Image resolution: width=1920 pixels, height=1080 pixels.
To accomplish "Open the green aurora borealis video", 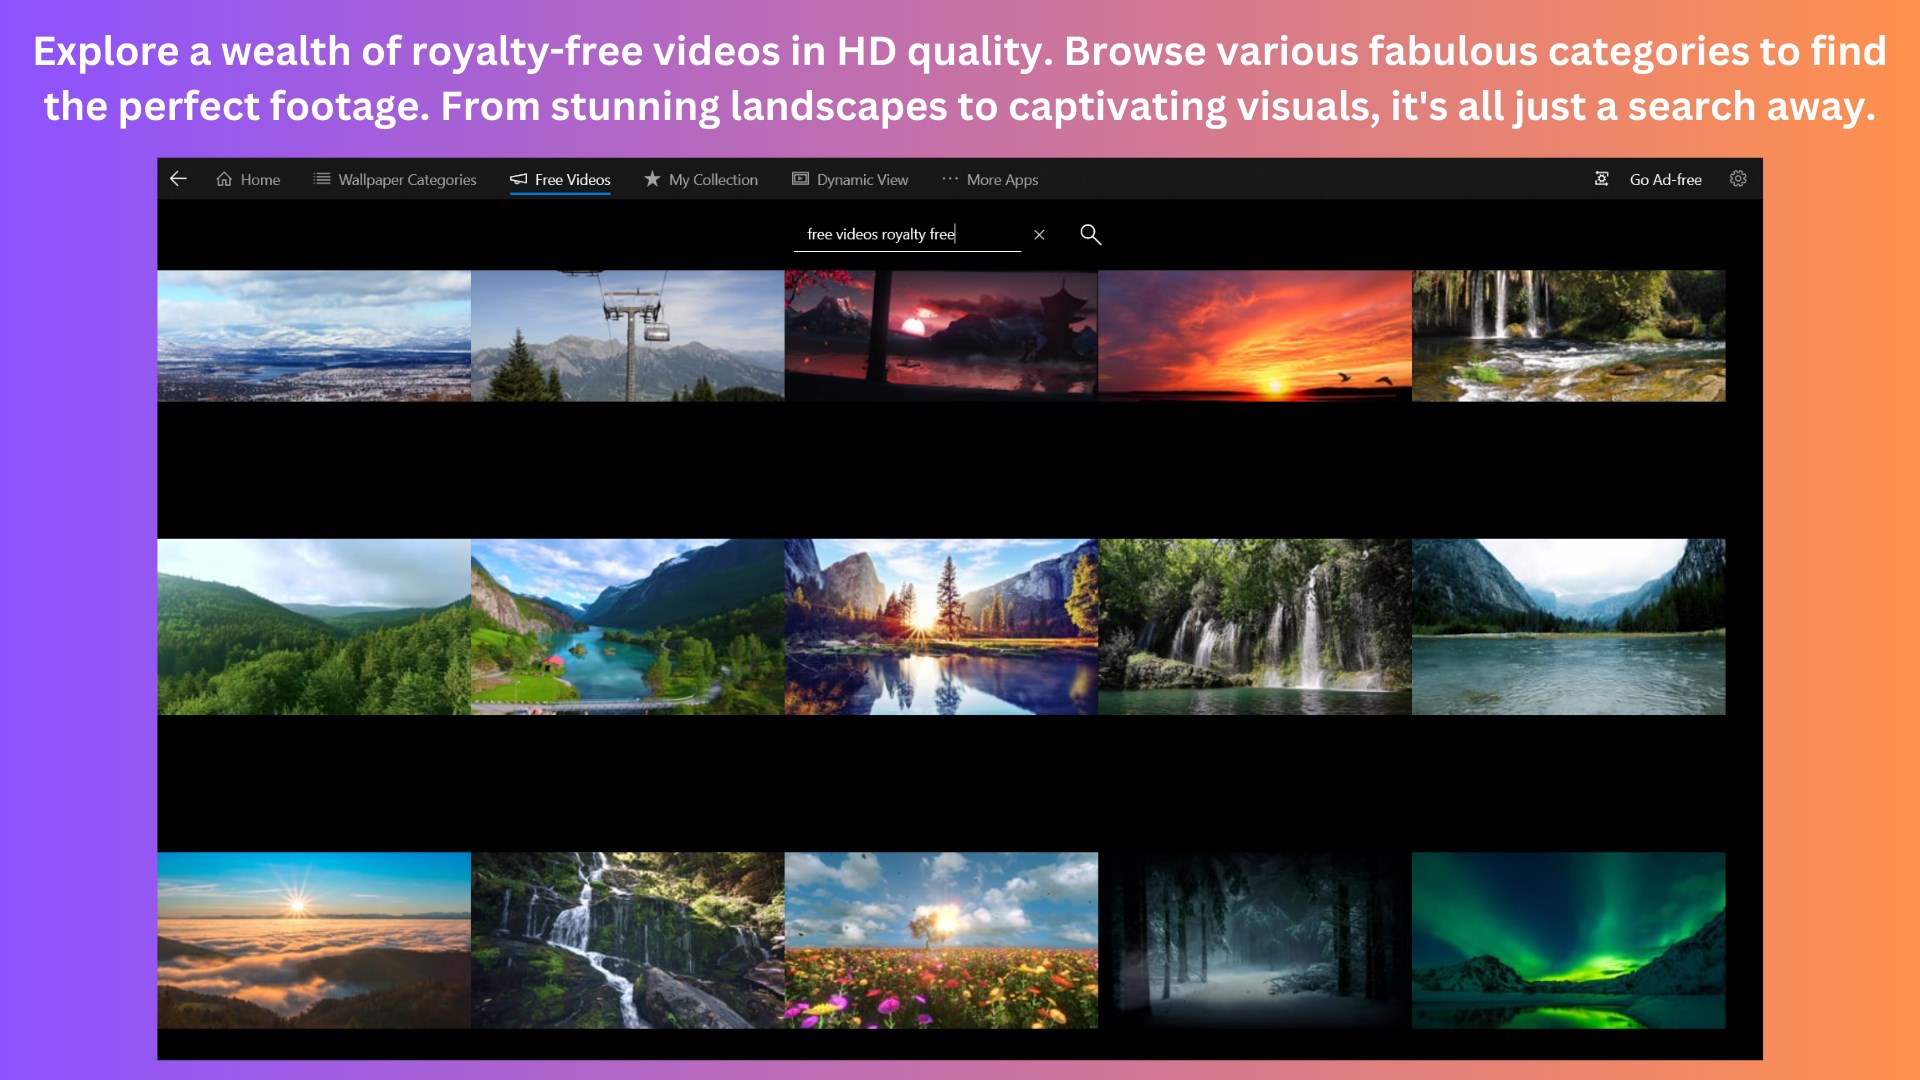I will [1568, 940].
